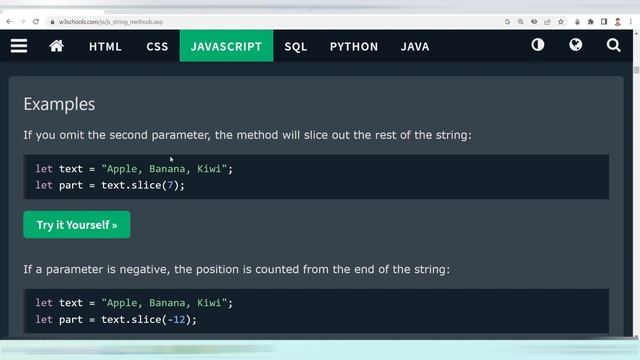Open the PYTHON tutorial tab
This screenshot has width=640, height=360.
(354, 47)
